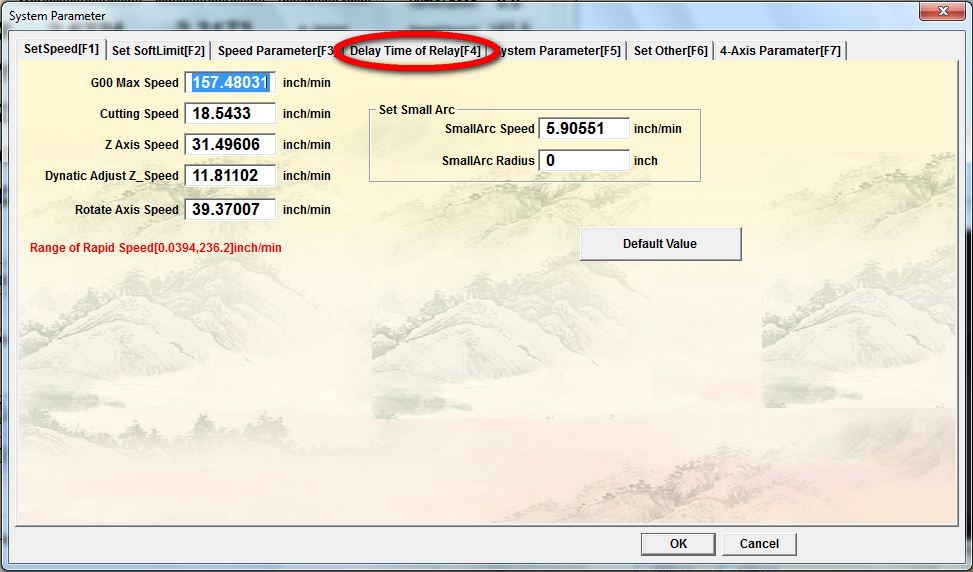Click the Cutting Speed input field
This screenshot has height=572, width=973.
[230, 114]
